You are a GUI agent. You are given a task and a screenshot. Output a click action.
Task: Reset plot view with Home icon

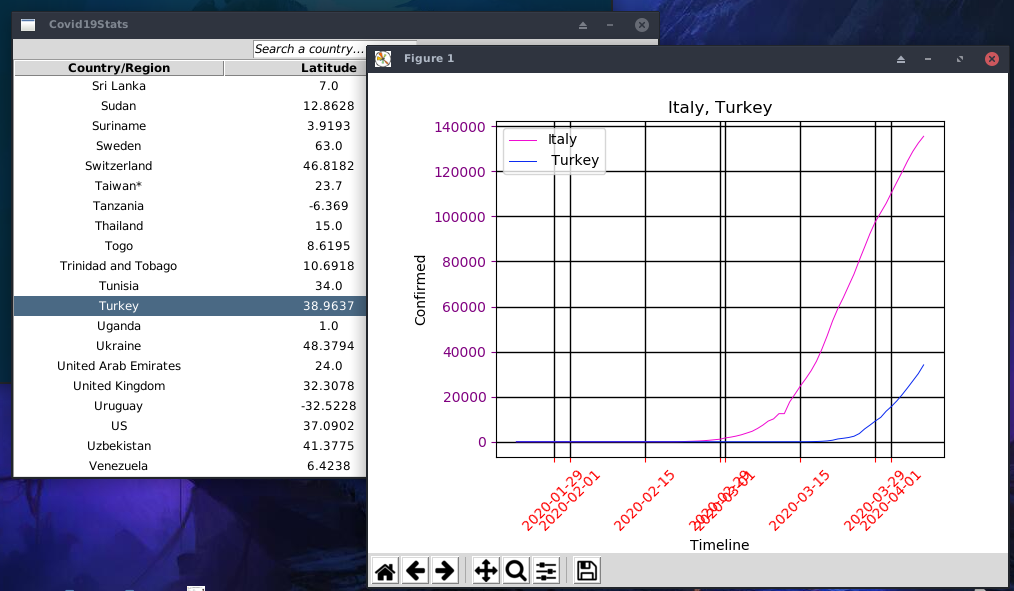(385, 571)
